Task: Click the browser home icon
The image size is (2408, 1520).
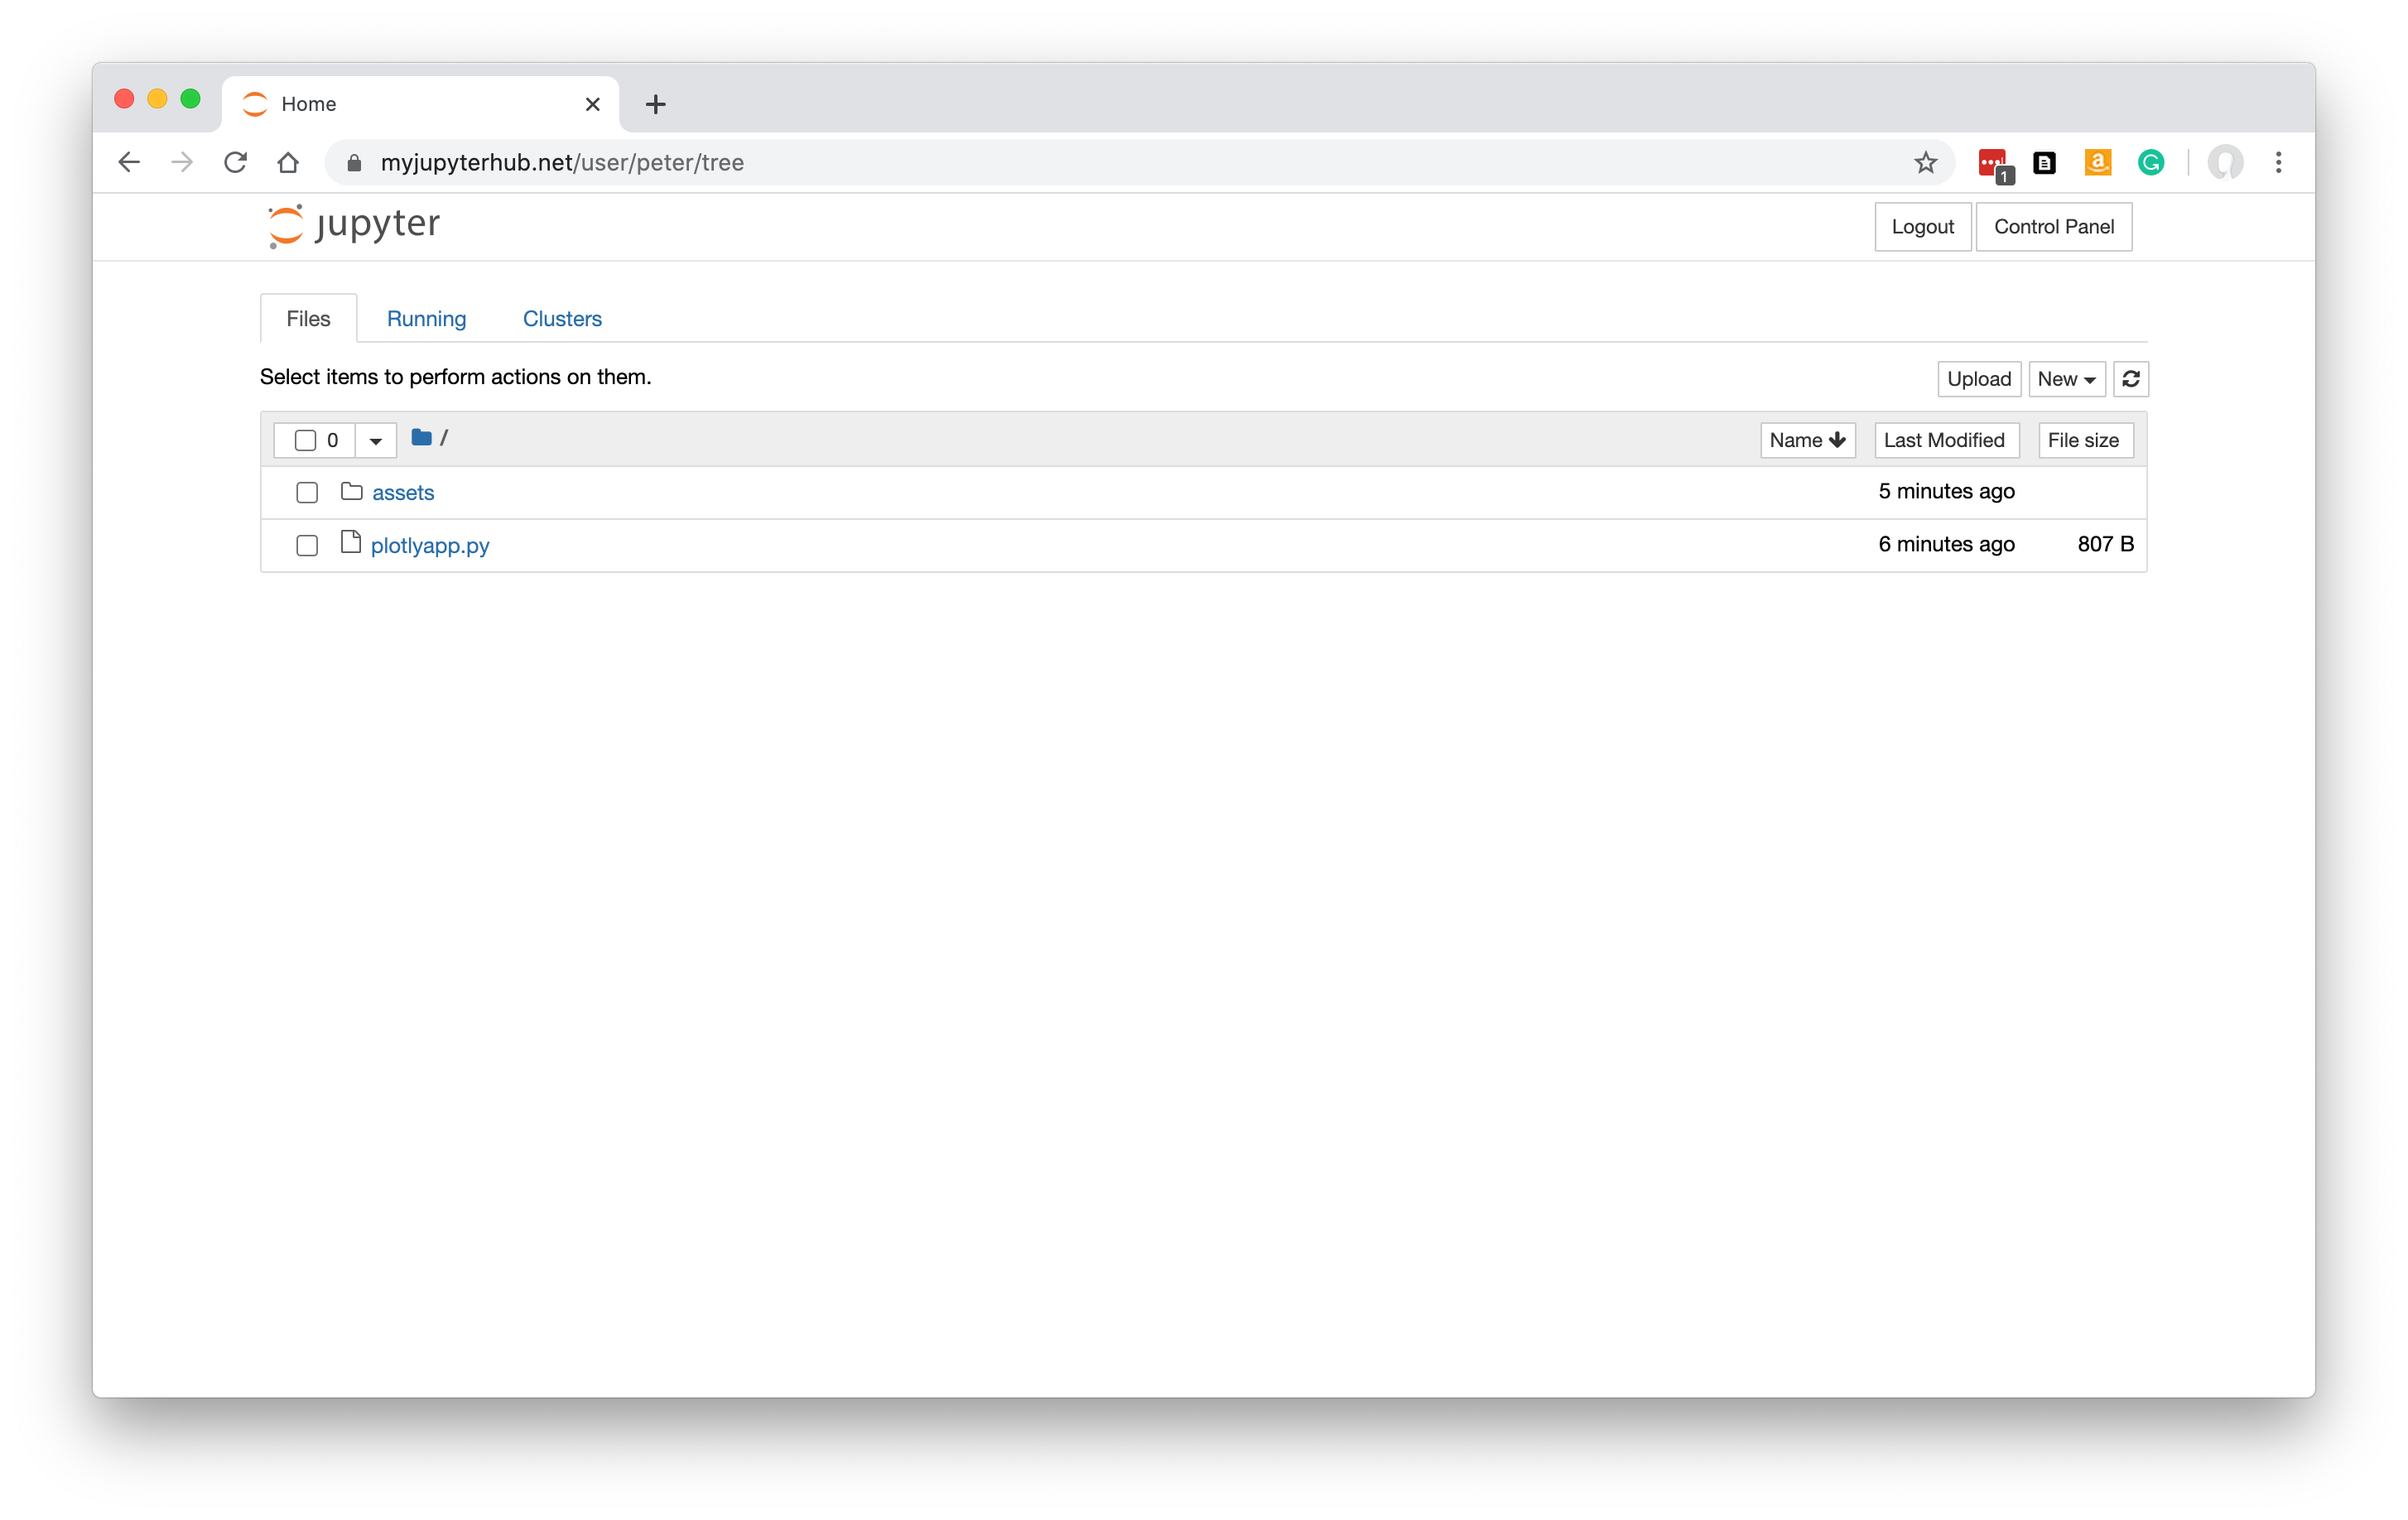Action: pyautogui.click(x=288, y=162)
